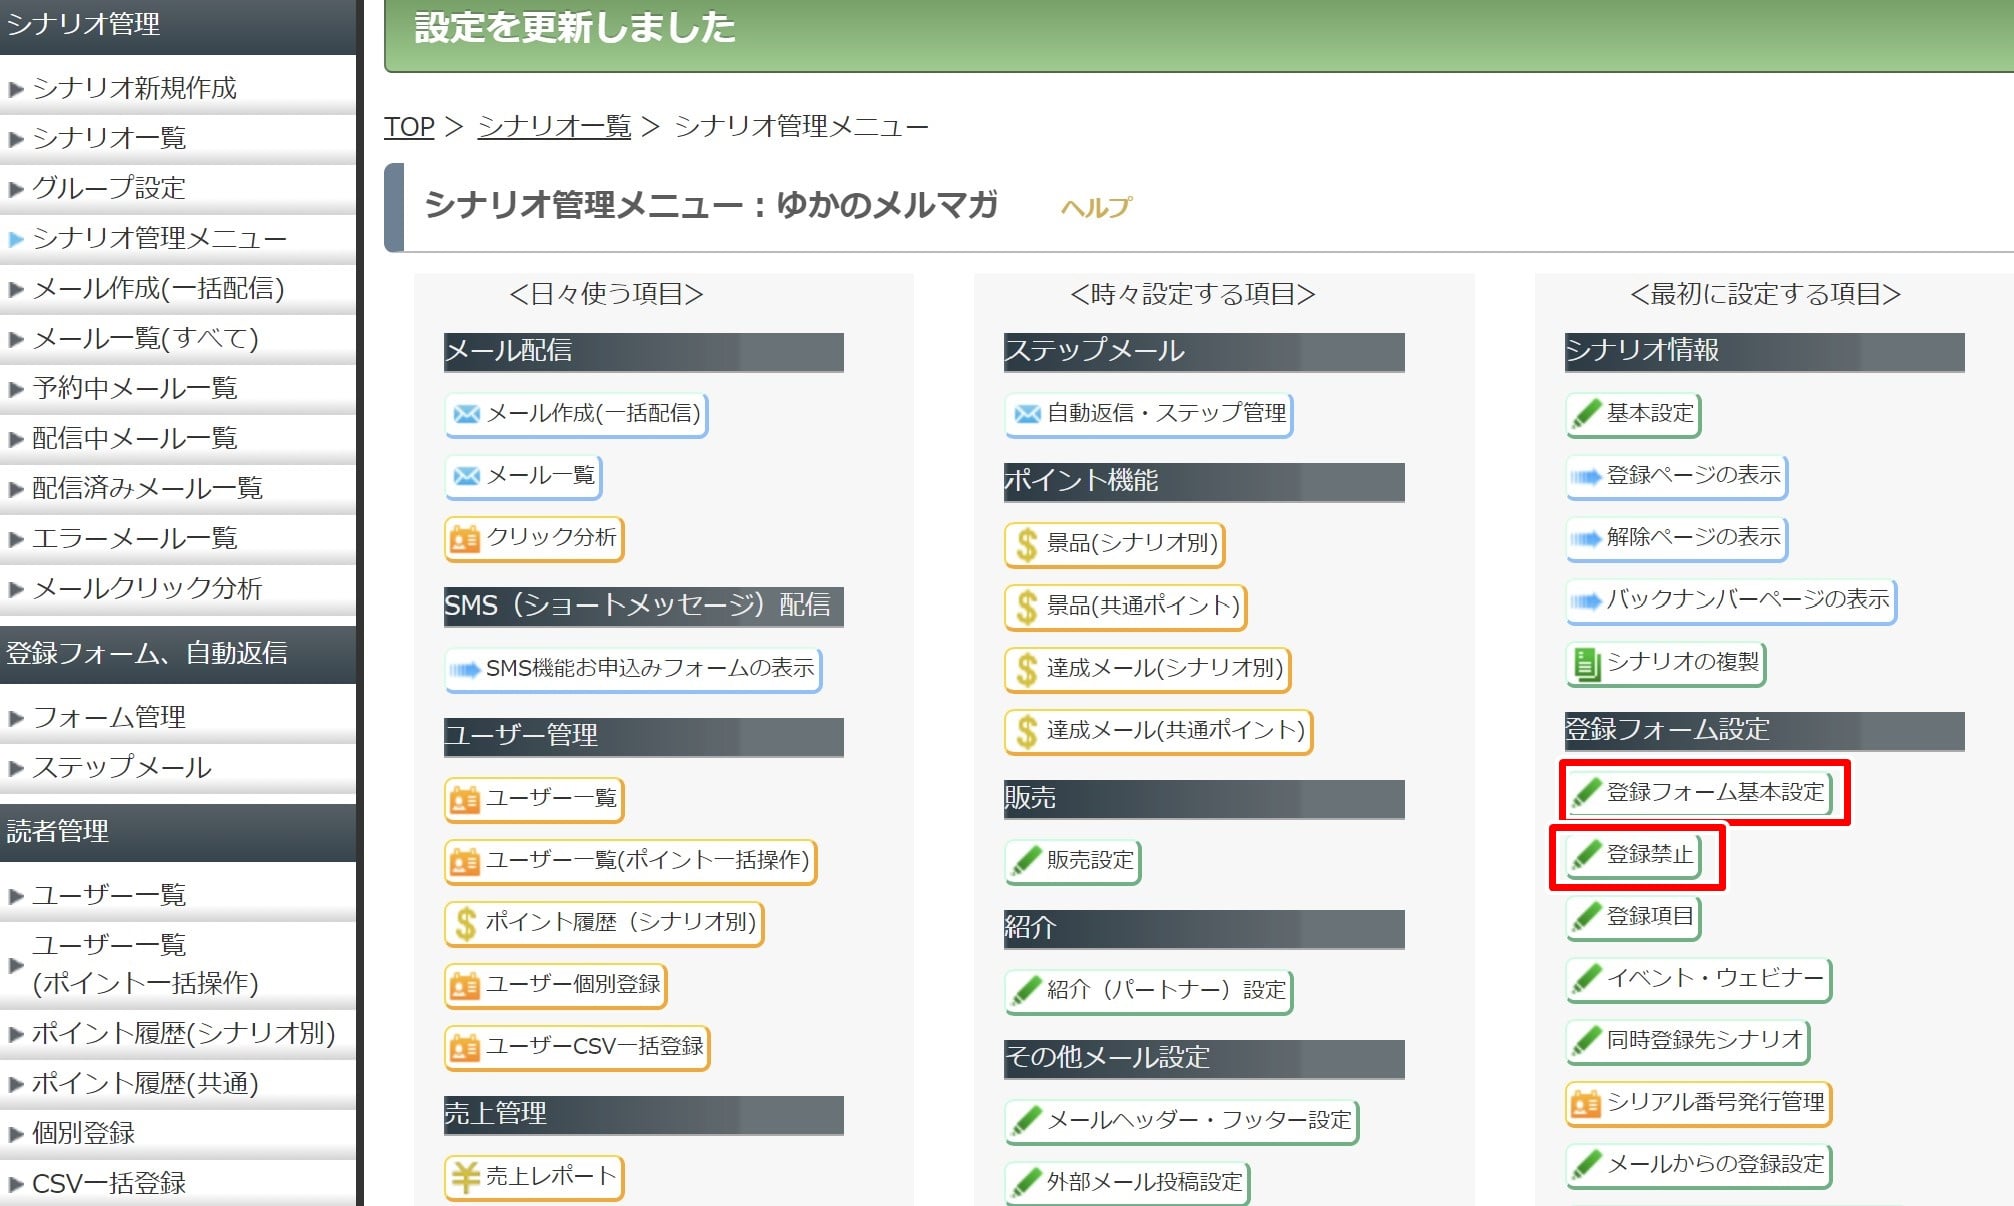Click yen icon on 売上レポート button
The height and width of the screenshot is (1206, 2014).
pos(465,1177)
